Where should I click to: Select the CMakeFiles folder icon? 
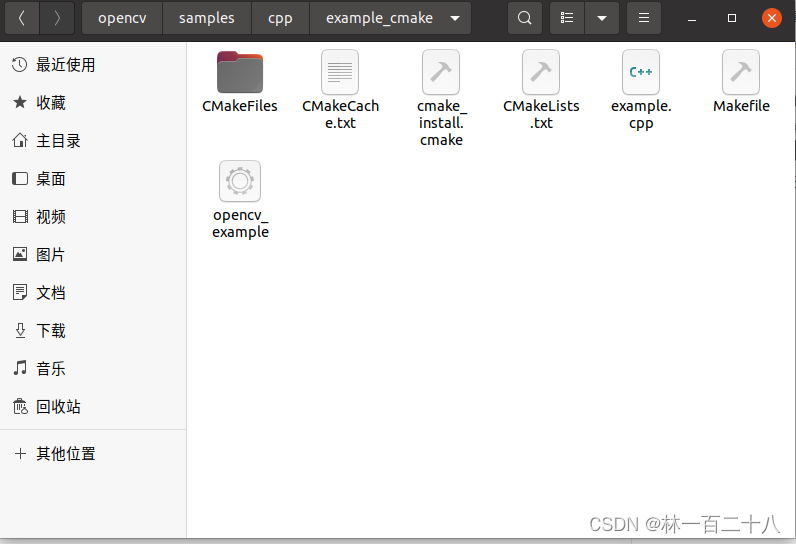[240, 72]
